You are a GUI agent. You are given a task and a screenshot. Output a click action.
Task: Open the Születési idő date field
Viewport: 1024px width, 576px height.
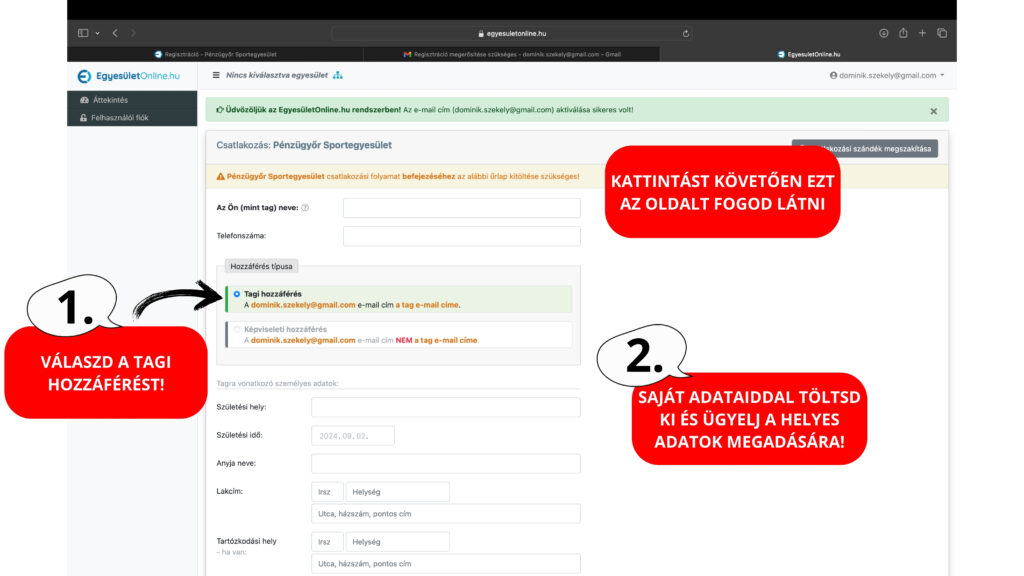point(353,436)
